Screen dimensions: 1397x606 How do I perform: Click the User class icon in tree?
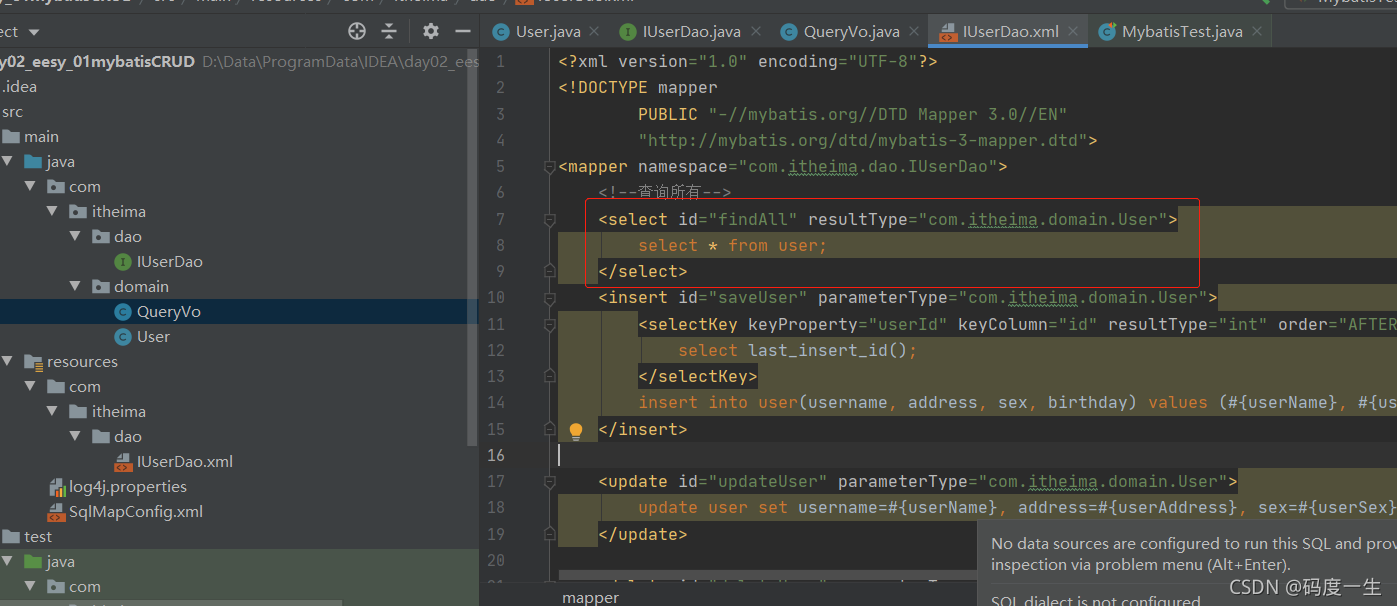coord(123,336)
